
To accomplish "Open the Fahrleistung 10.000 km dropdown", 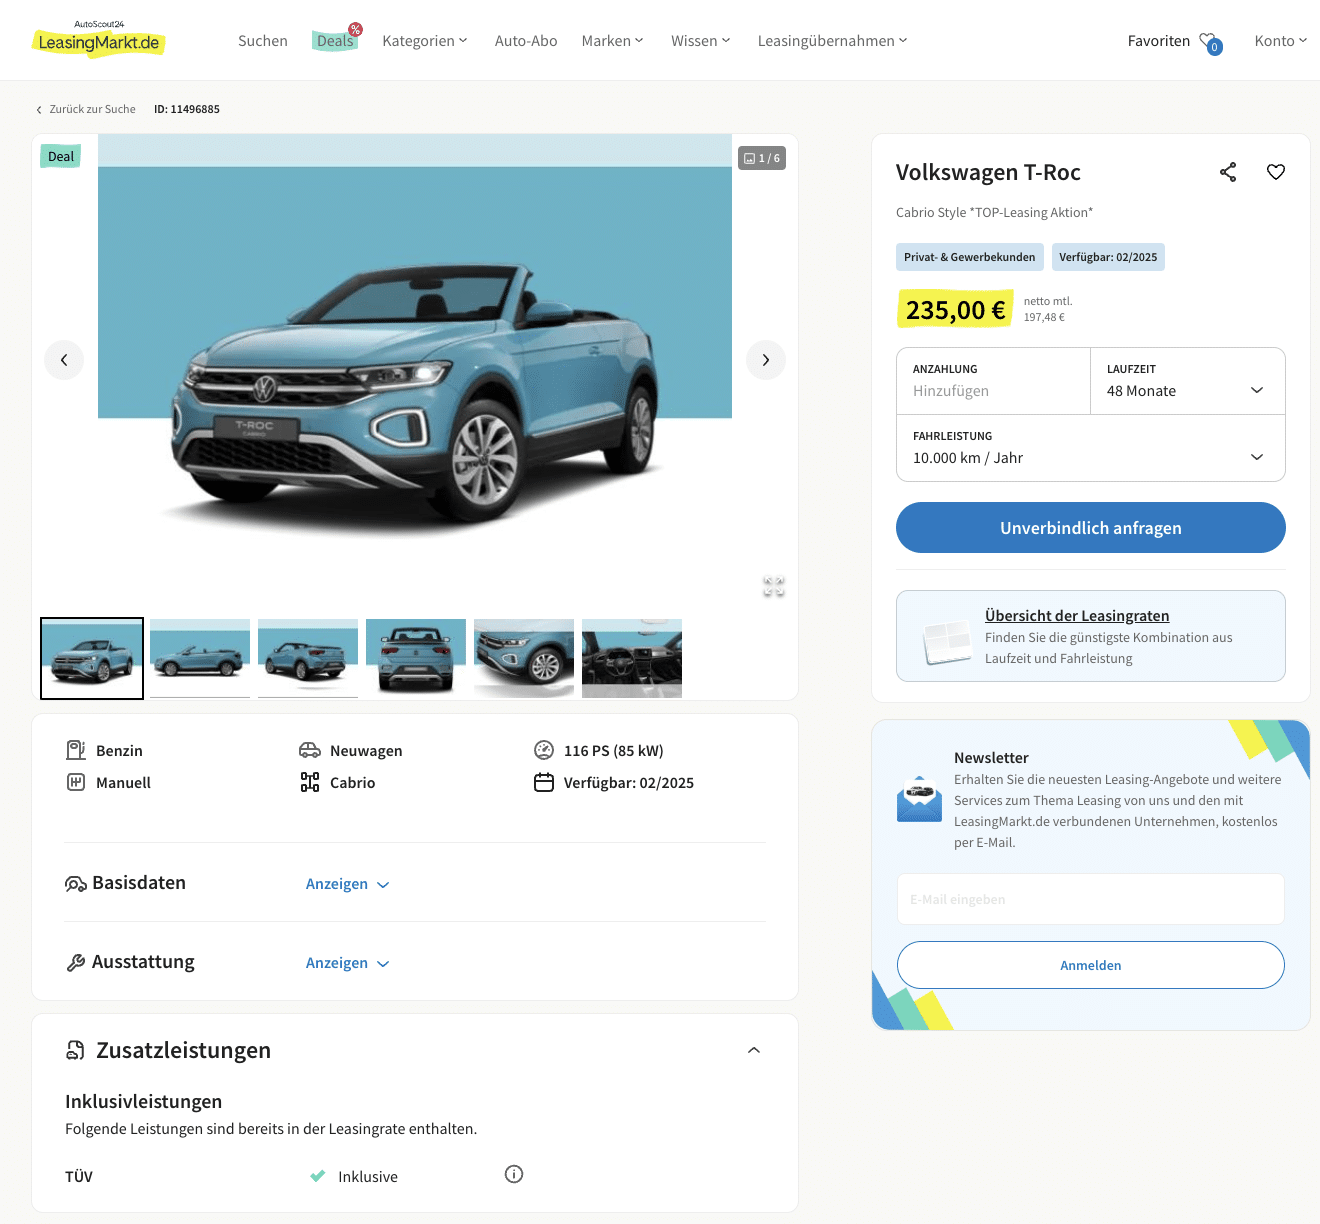I will [1091, 448].
